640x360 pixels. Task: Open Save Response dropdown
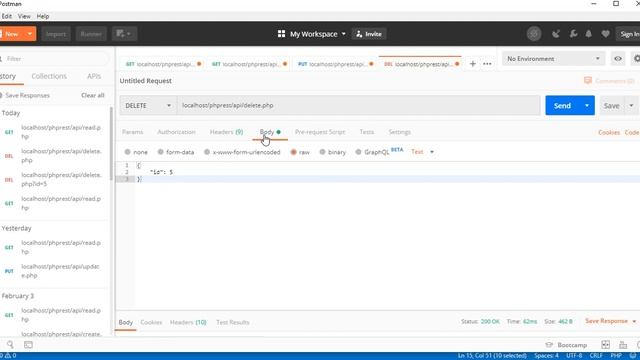tap(610, 321)
